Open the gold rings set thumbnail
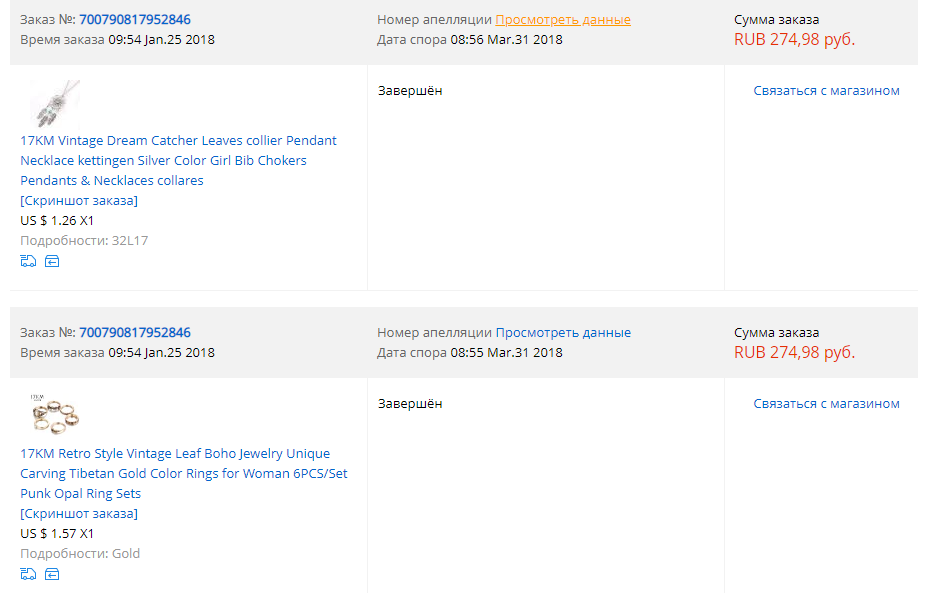Viewport: 929px width, 593px height. [53, 415]
